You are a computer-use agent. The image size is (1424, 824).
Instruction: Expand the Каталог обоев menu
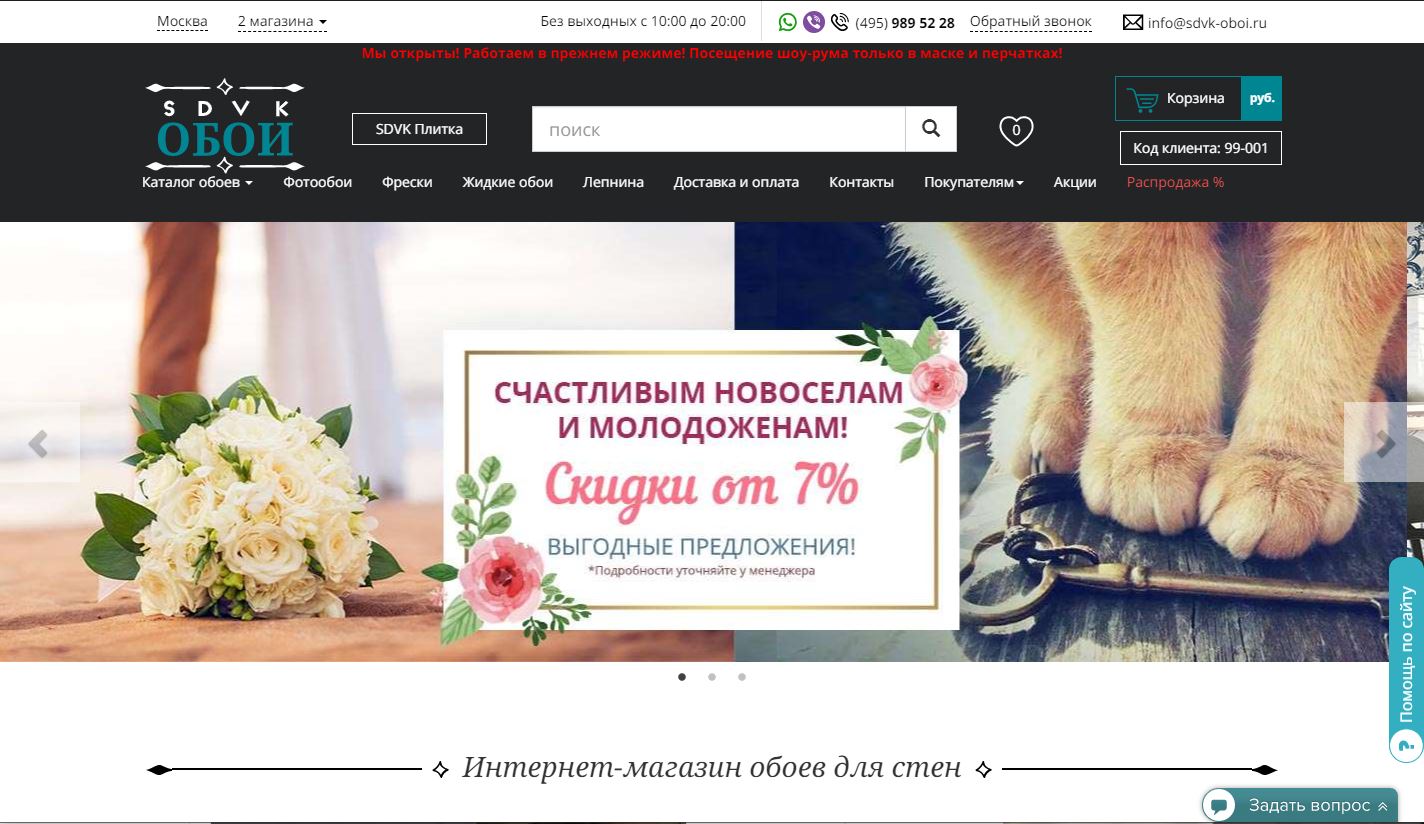[x=197, y=182]
